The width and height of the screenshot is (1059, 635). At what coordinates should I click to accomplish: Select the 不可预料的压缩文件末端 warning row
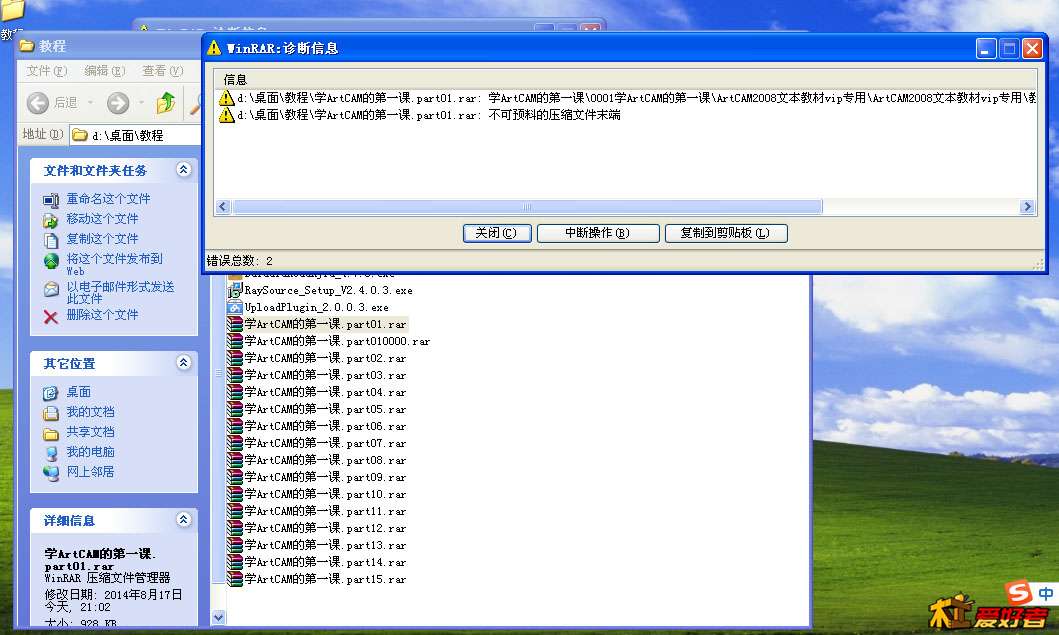pyautogui.click(x=419, y=115)
